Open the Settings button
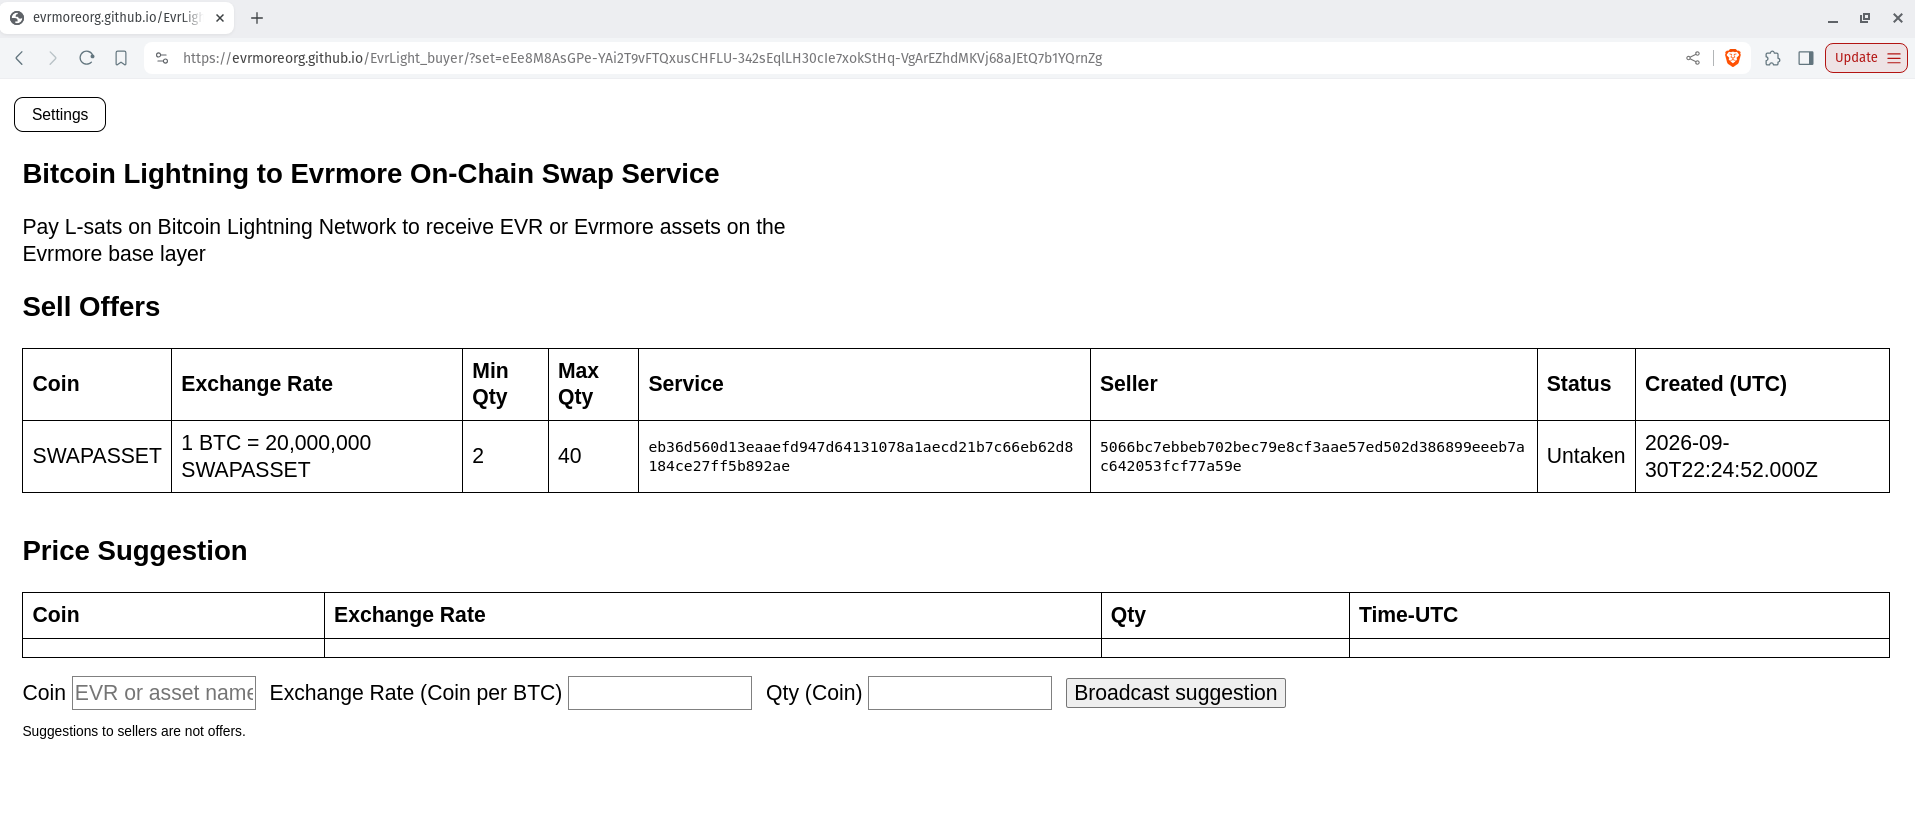The height and width of the screenshot is (814, 1915). [60, 114]
